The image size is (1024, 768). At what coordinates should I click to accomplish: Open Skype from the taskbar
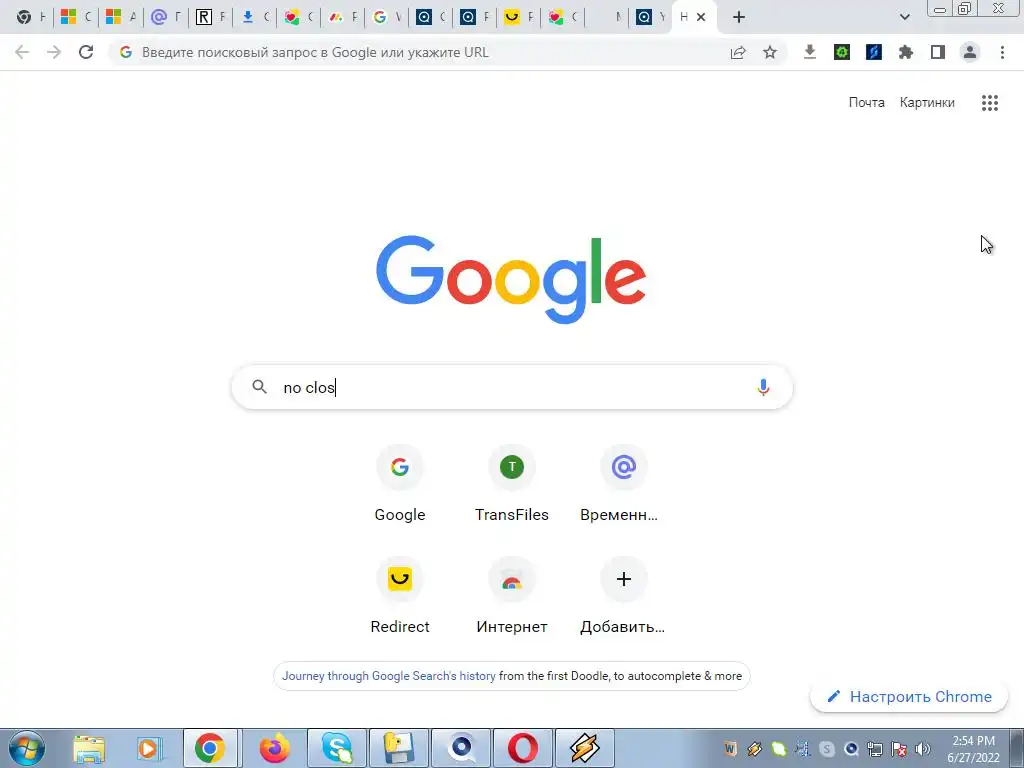[337, 748]
